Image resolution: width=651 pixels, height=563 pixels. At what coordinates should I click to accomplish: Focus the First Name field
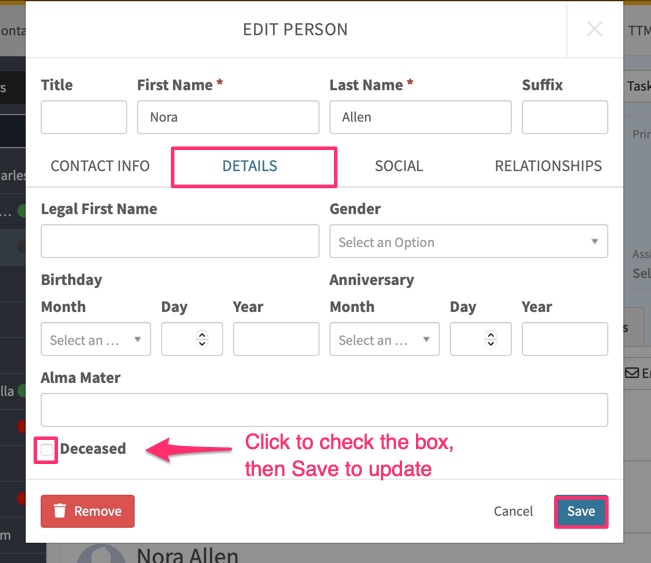tap(228, 117)
